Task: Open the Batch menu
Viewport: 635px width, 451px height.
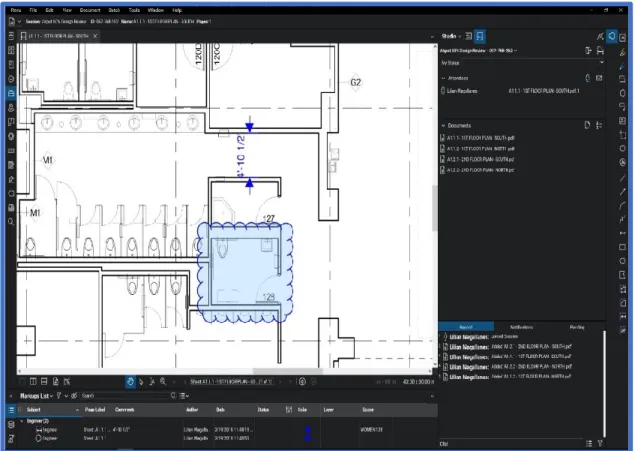Action: pos(114,10)
